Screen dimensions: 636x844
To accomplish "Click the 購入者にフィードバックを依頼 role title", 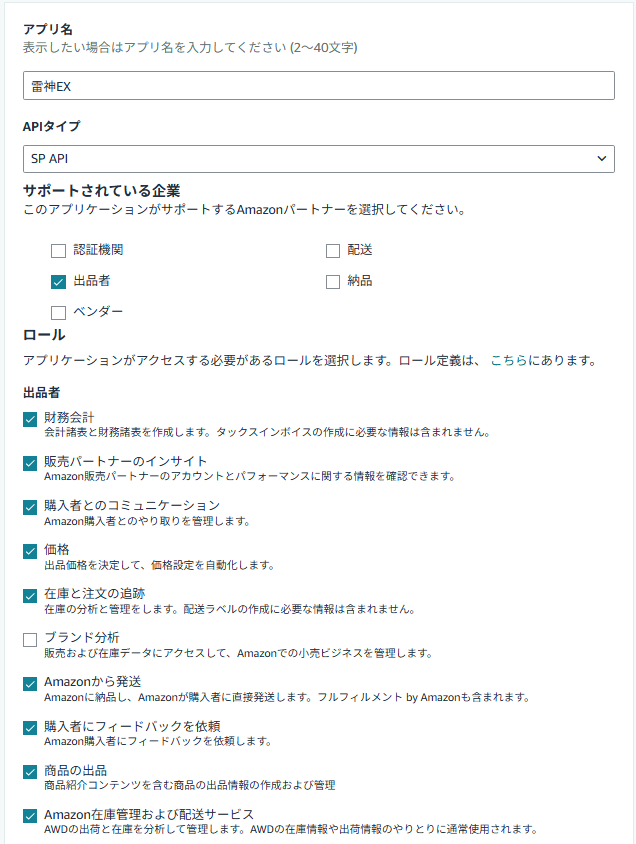I will tap(132, 726).
